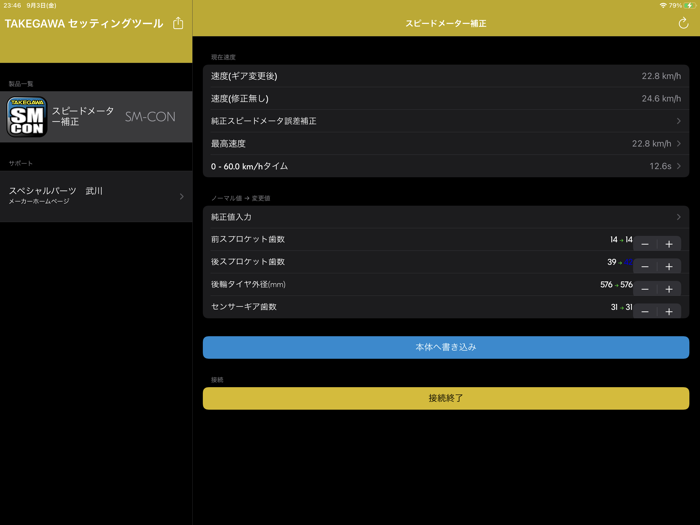Increase 前スプロケット歯数 with plus button
The image size is (700, 525).
669,244
